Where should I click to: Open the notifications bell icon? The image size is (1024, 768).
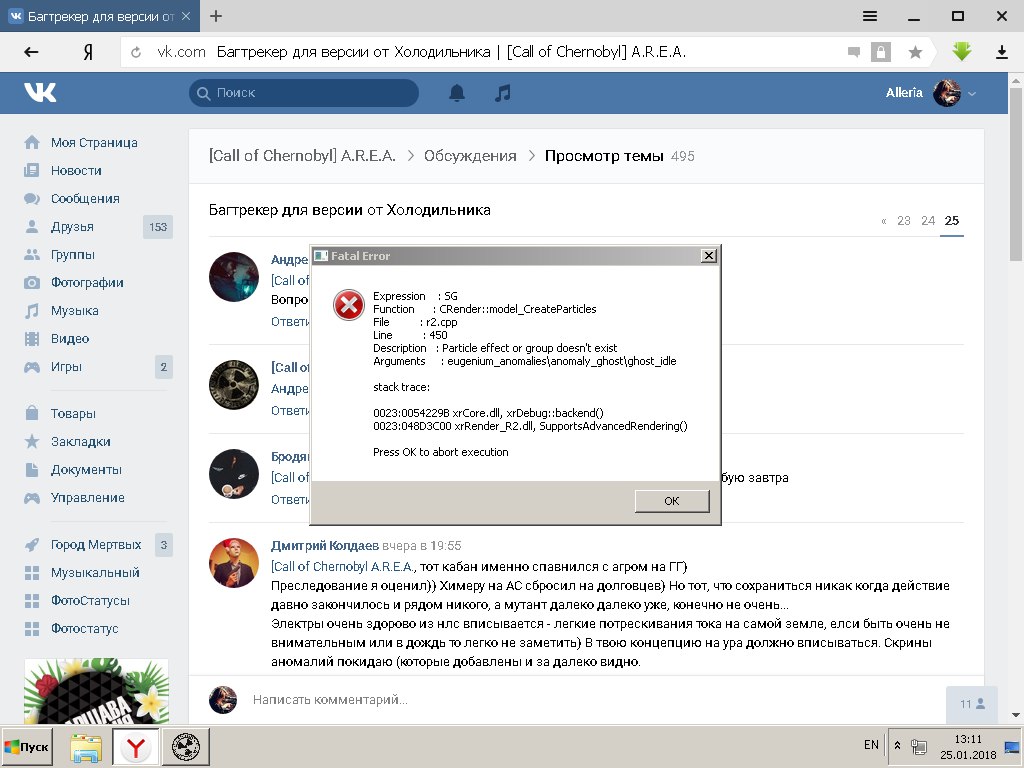457,93
